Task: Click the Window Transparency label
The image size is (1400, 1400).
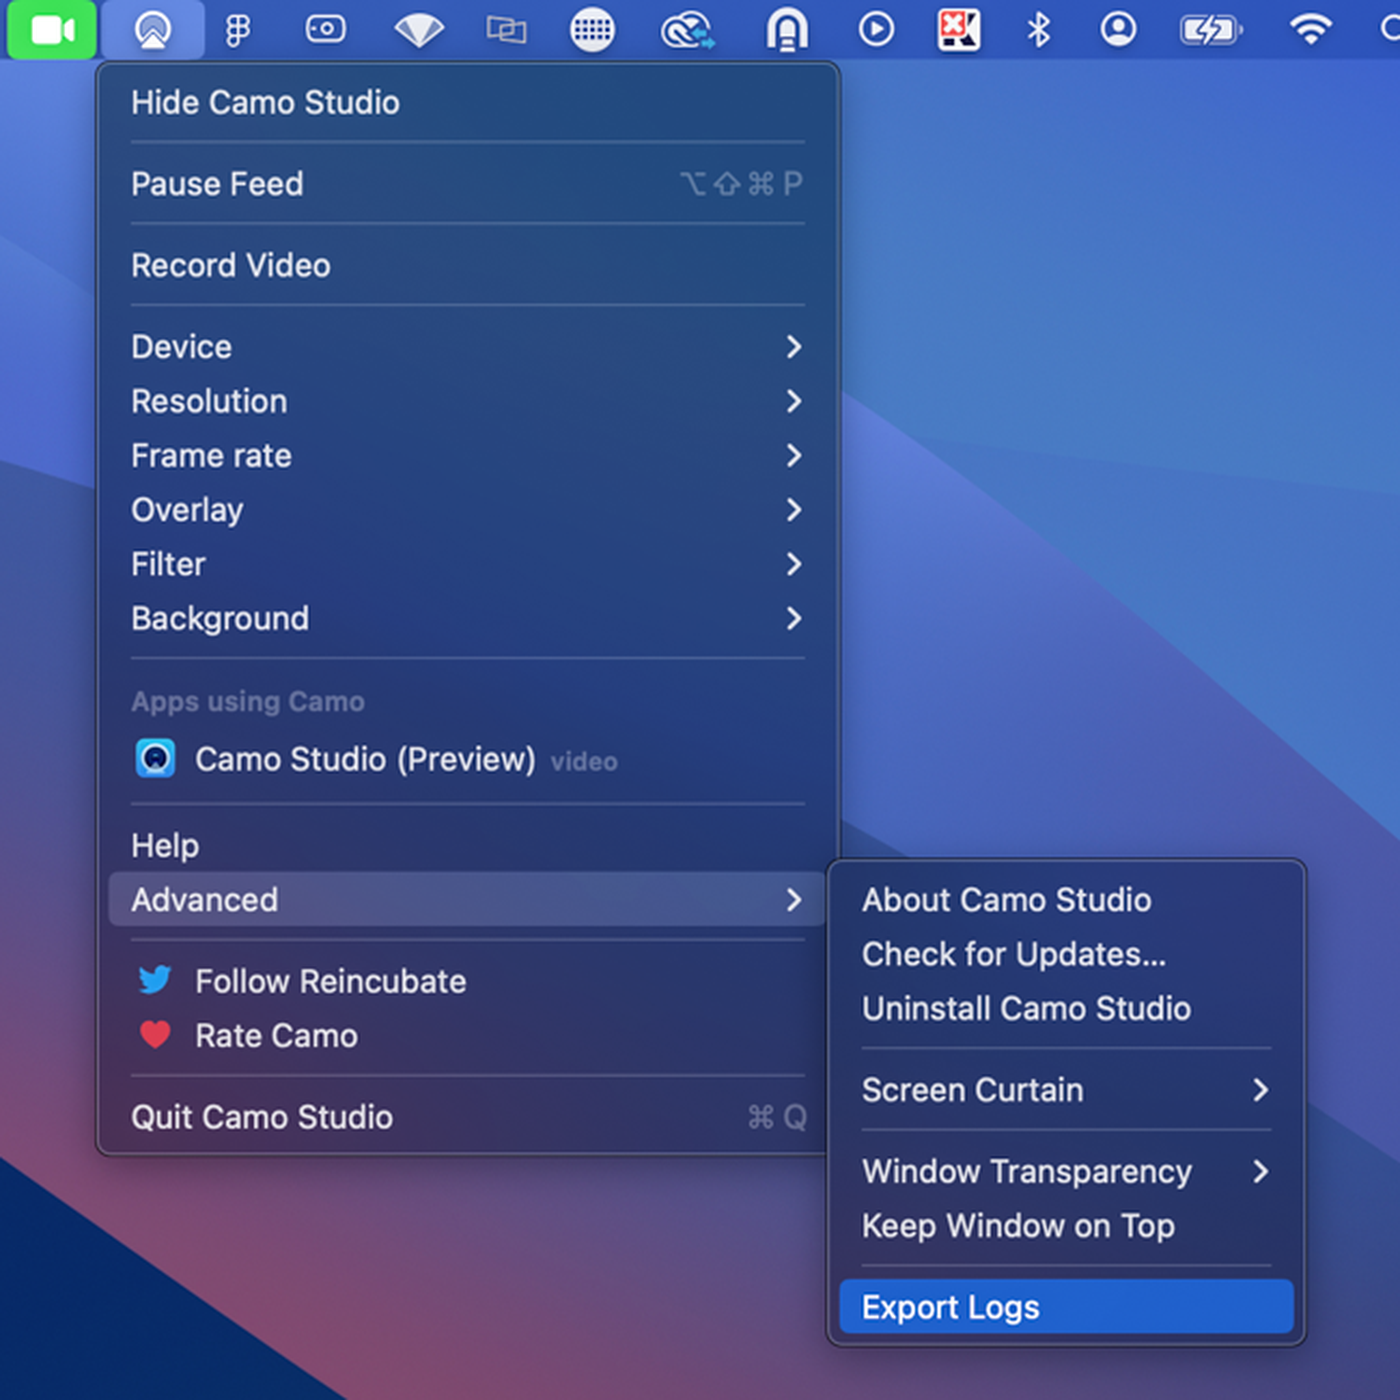Action: [x=1027, y=1172]
